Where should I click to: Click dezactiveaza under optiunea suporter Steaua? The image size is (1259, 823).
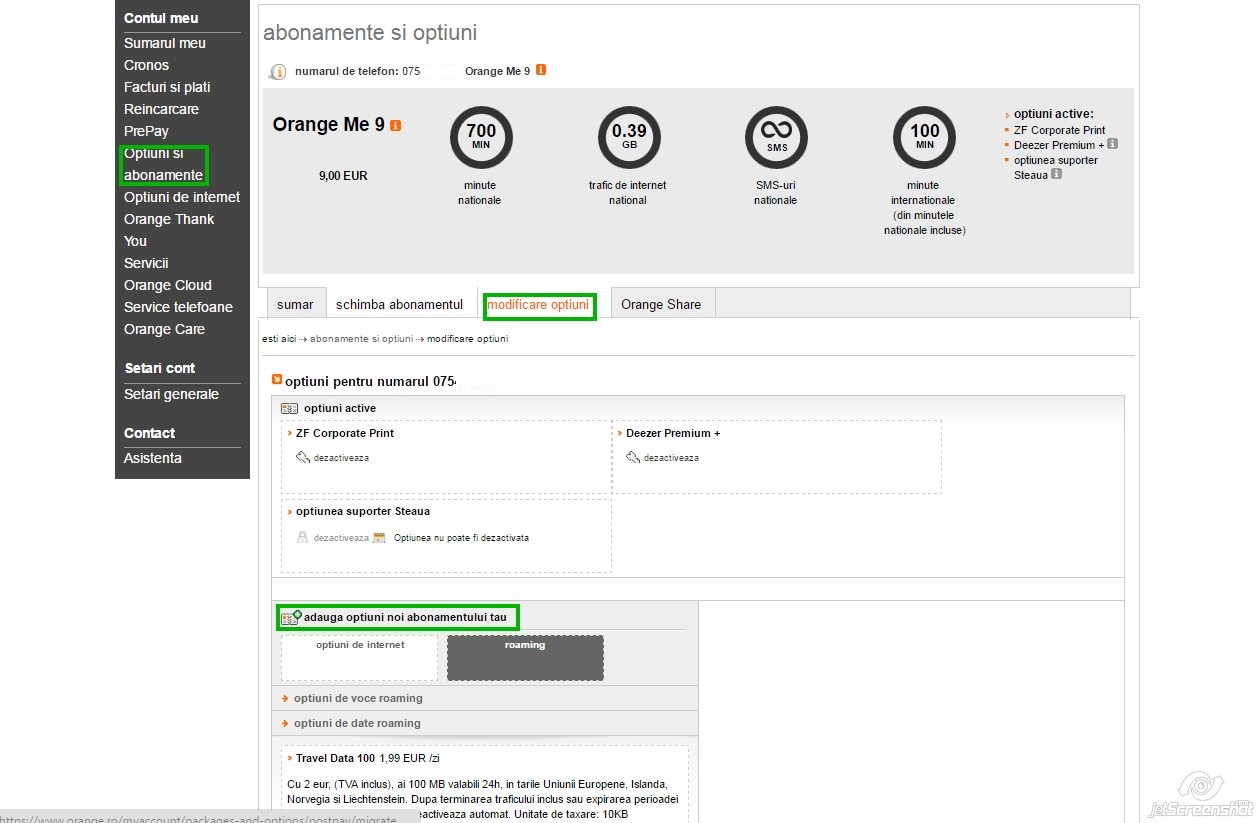point(341,538)
